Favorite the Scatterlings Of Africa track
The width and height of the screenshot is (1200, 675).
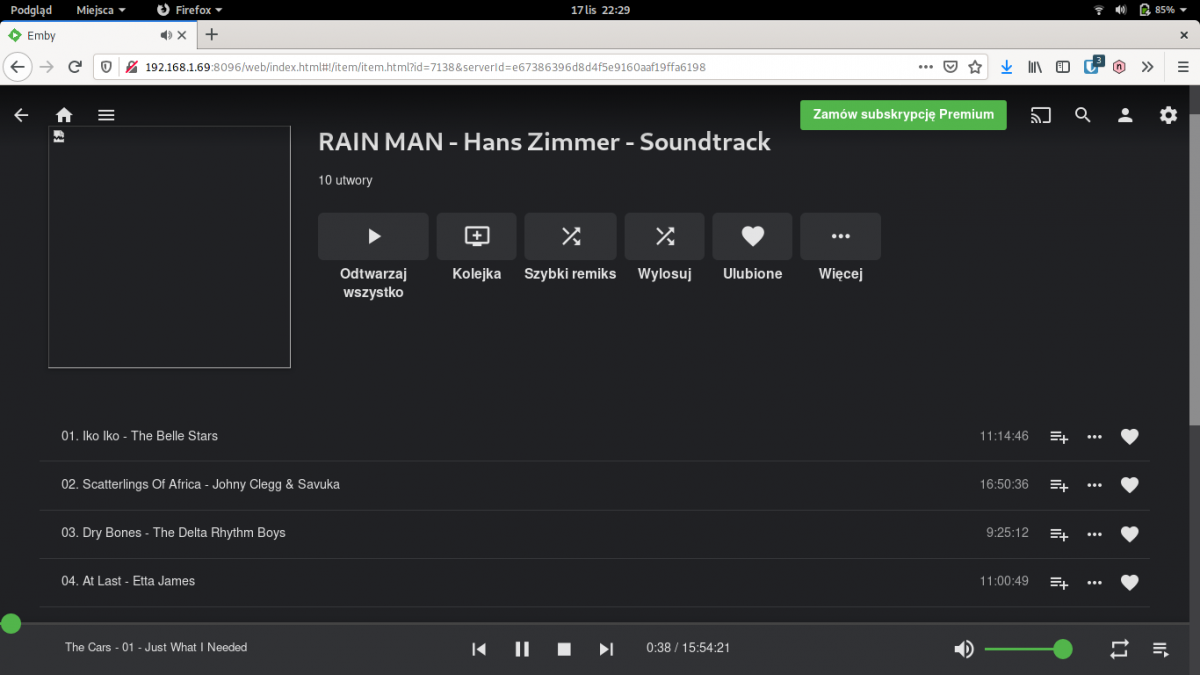1130,485
